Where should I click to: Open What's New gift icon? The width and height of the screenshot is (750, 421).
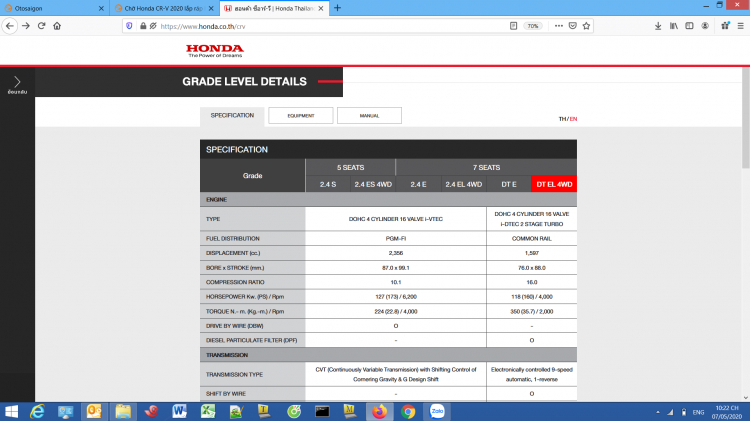click(x=725, y=26)
